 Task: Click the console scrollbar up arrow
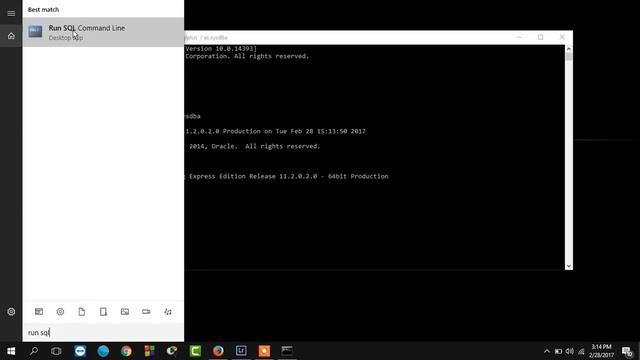(x=569, y=49)
